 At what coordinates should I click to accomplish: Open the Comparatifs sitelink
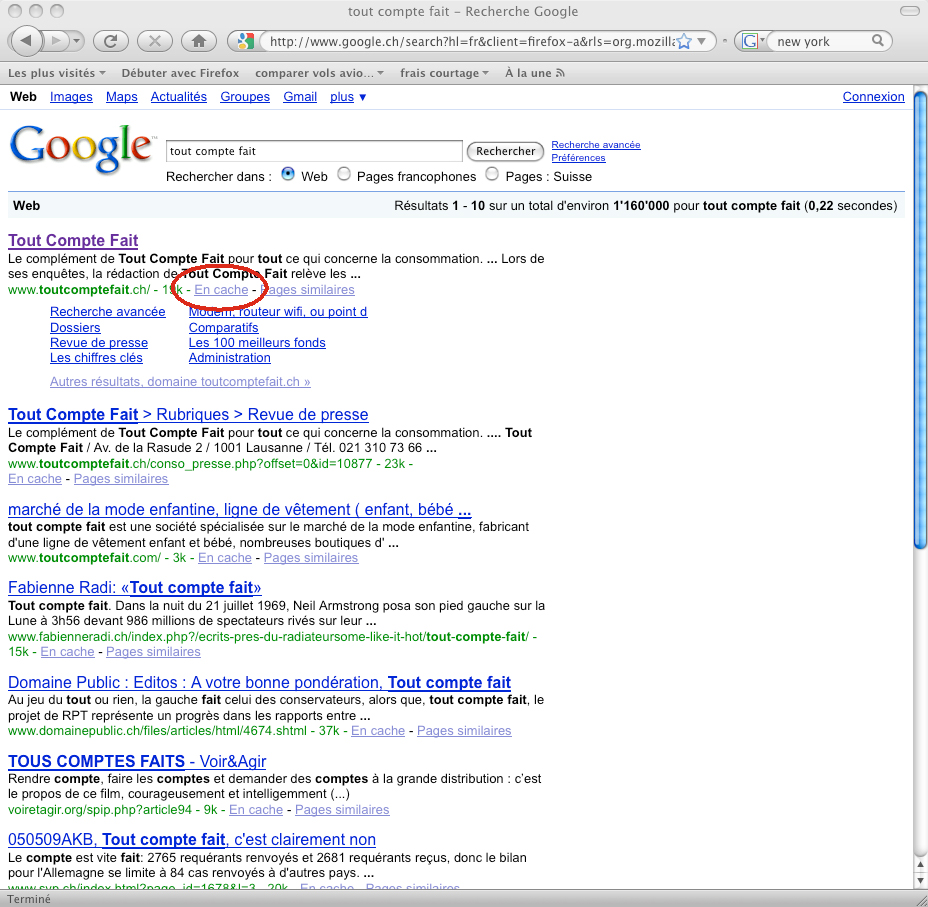tap(224, 327)
